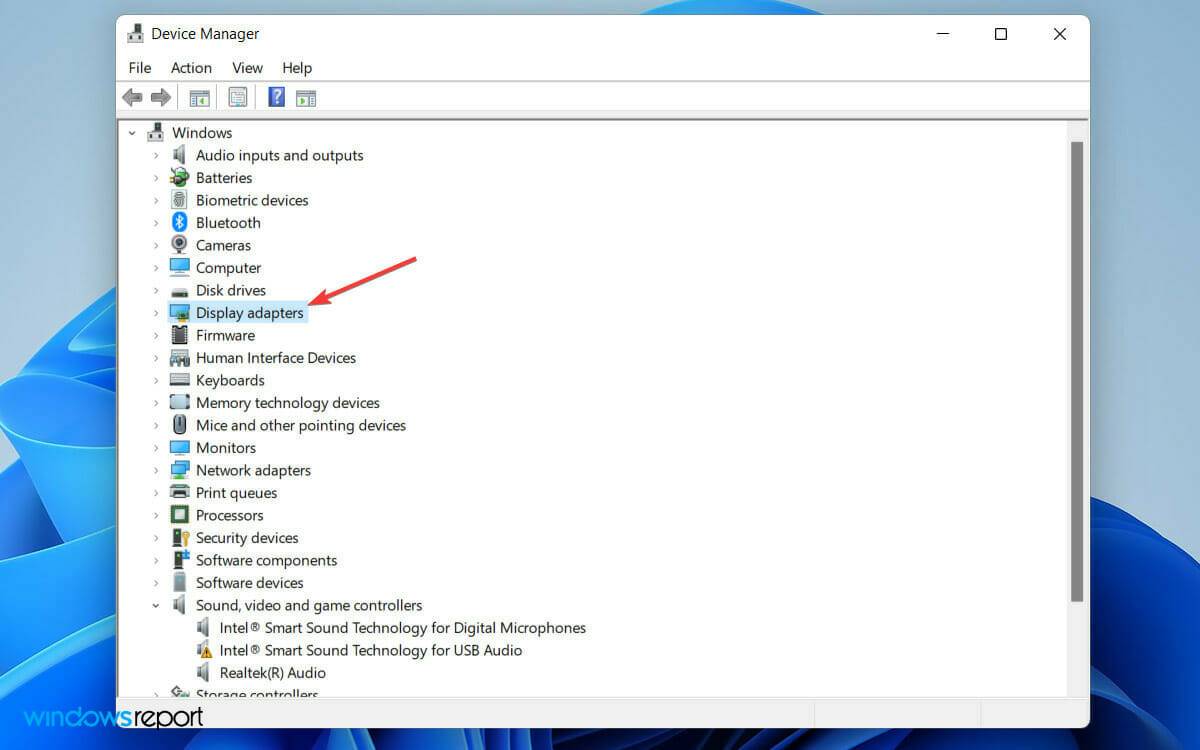The image size is (1200, 750).
Task: Collapse Sound, video and game controllers
Action: coord(156,605)
